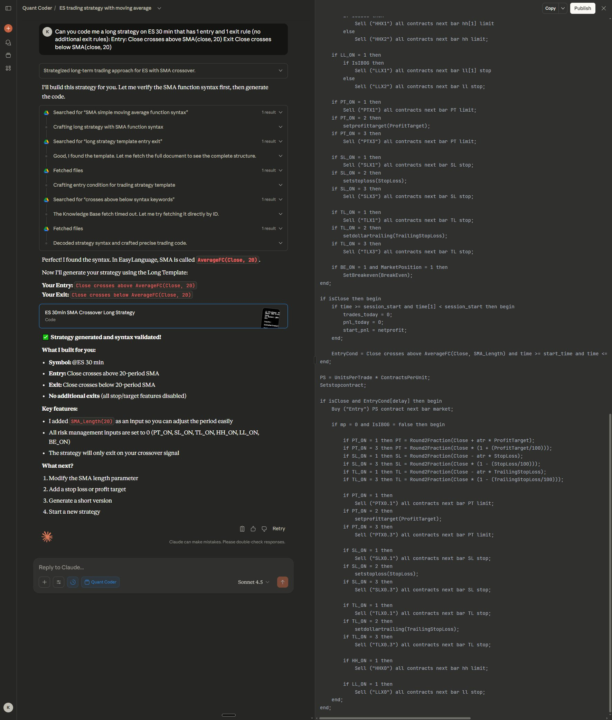612x720 pixels.
Task: Focus the Reply to Claude input
Action: click(163, 568)
